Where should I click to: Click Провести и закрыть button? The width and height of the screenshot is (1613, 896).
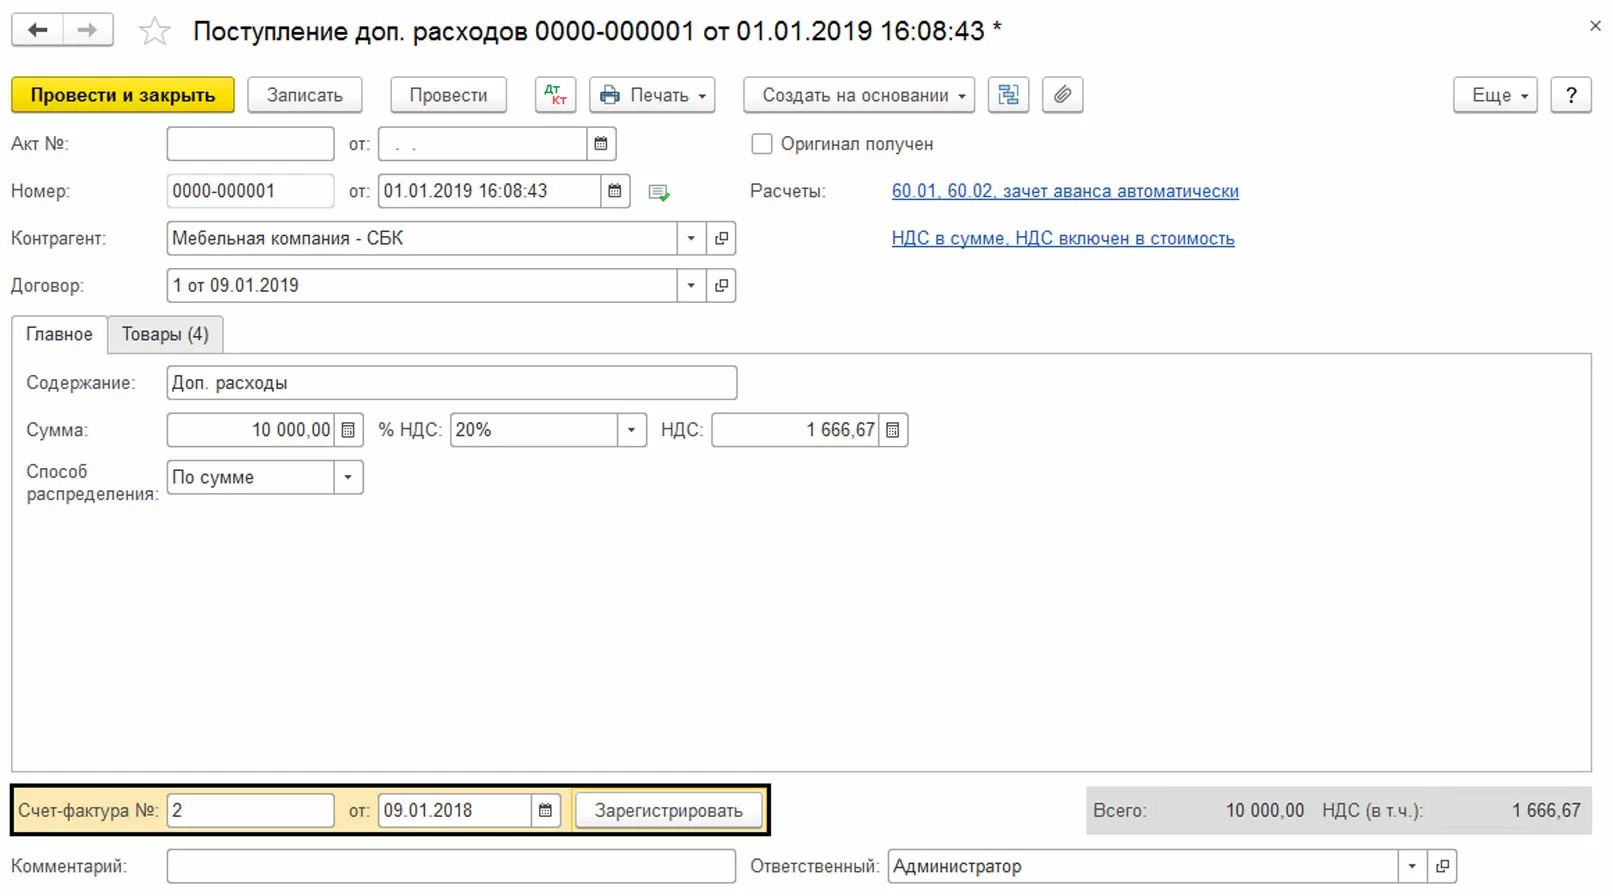tap(123, 95)
